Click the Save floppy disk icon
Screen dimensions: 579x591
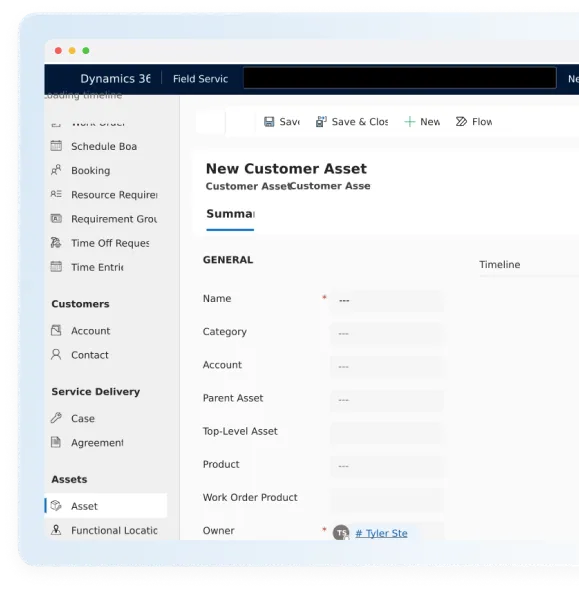tap(269, 122)
